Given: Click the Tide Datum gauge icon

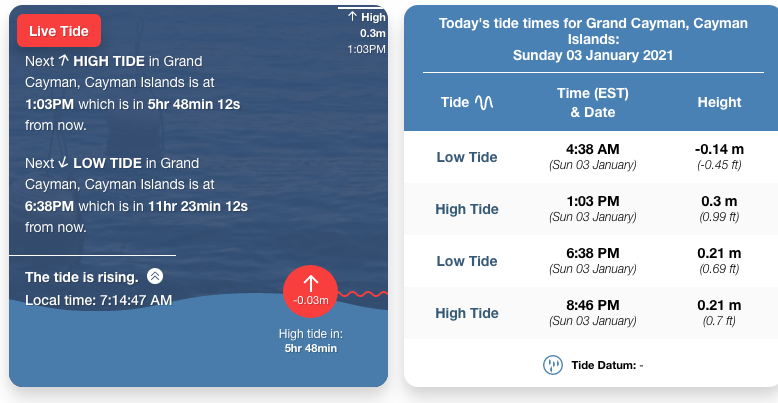Looking at the screenshot, I should (x=552, y=365).
